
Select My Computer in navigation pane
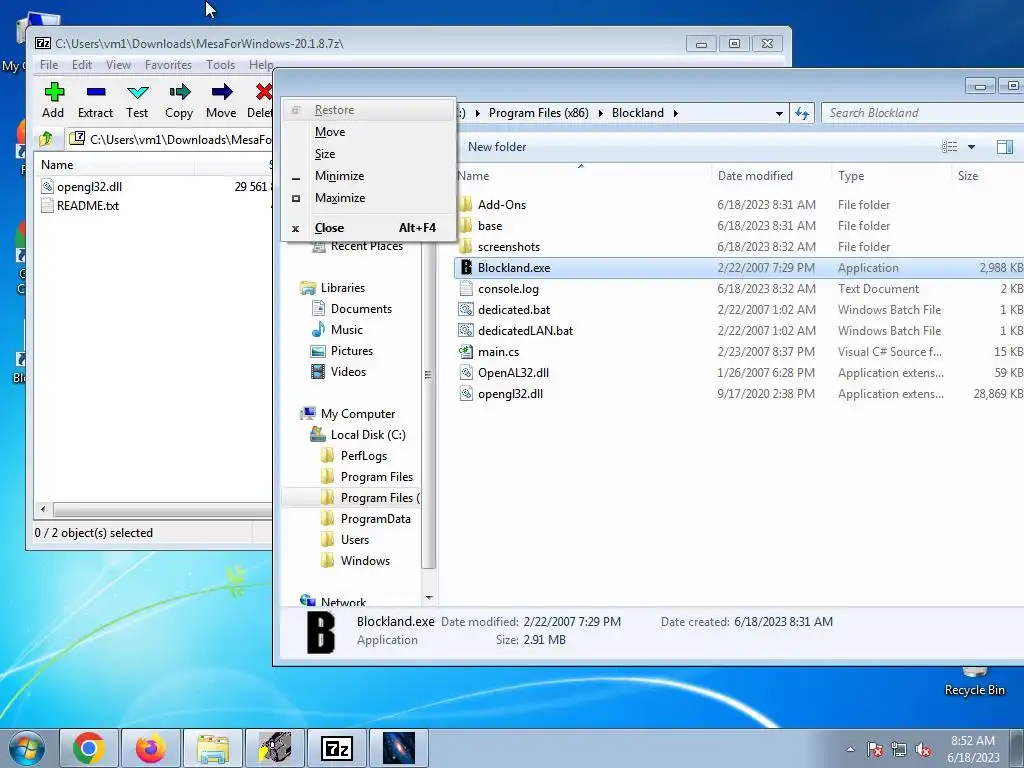[x=358, y=414]
